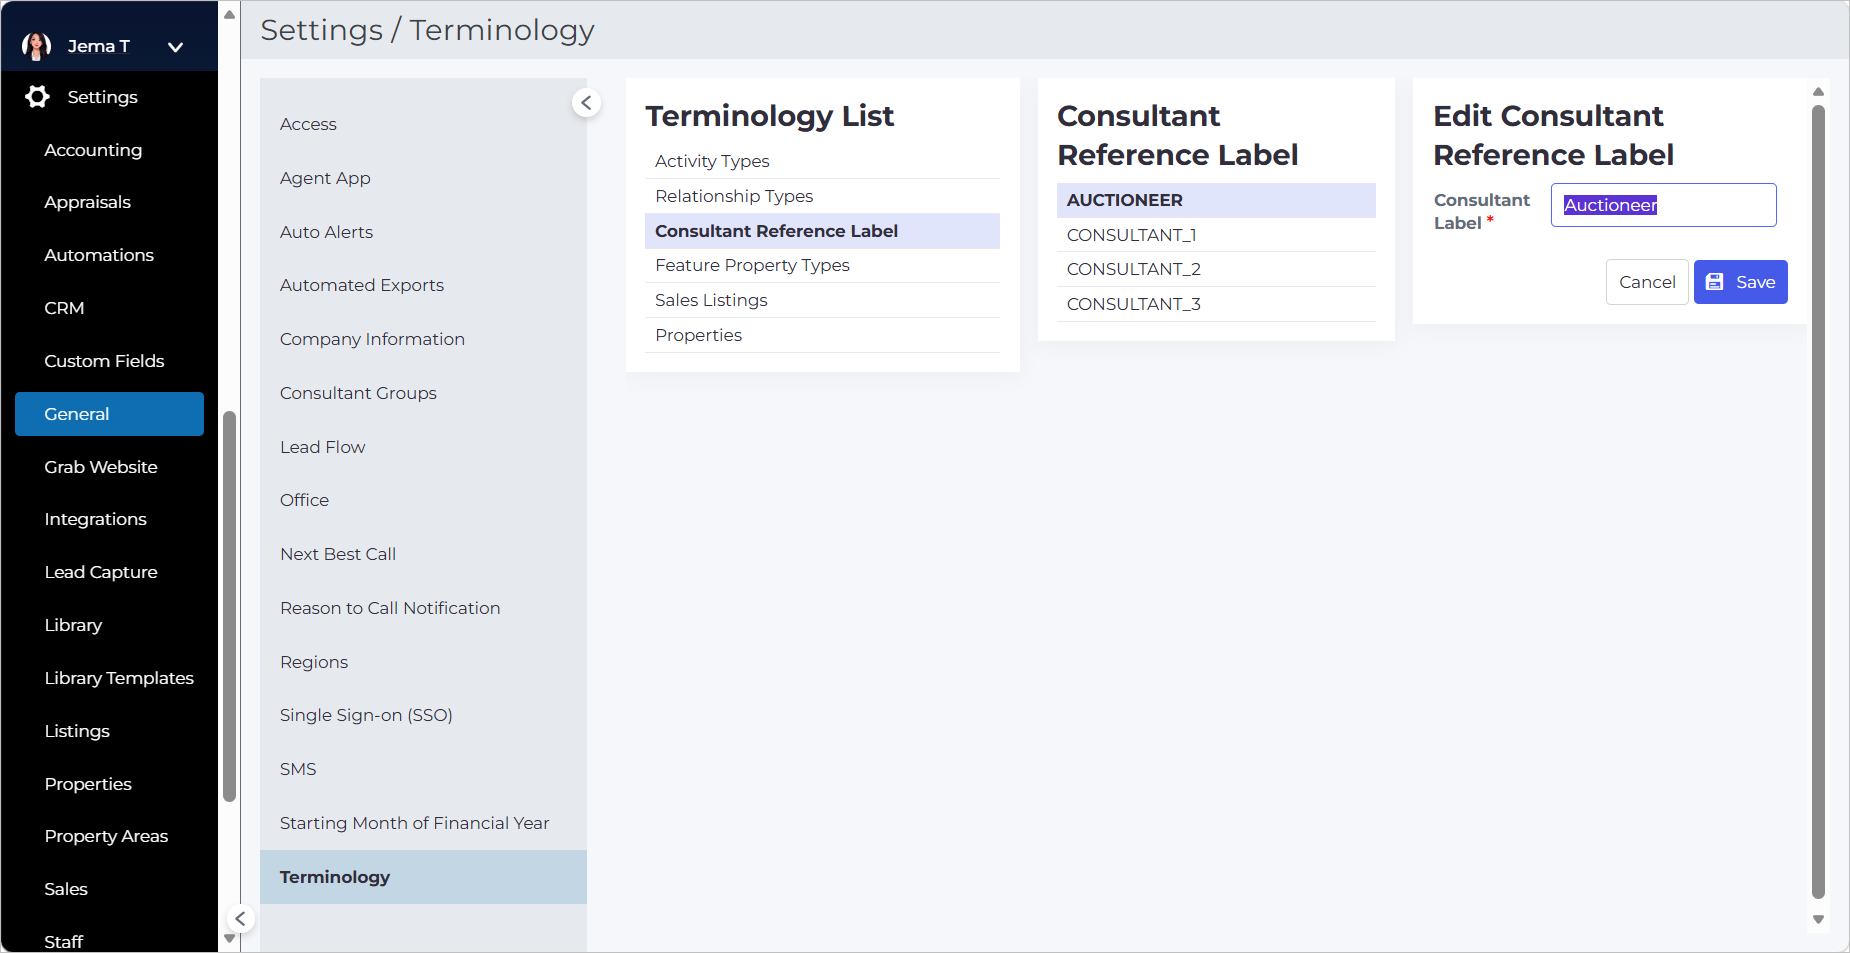Select Feature Property Types in Terminology List
1850x953 pixels.
pos(822,265)
